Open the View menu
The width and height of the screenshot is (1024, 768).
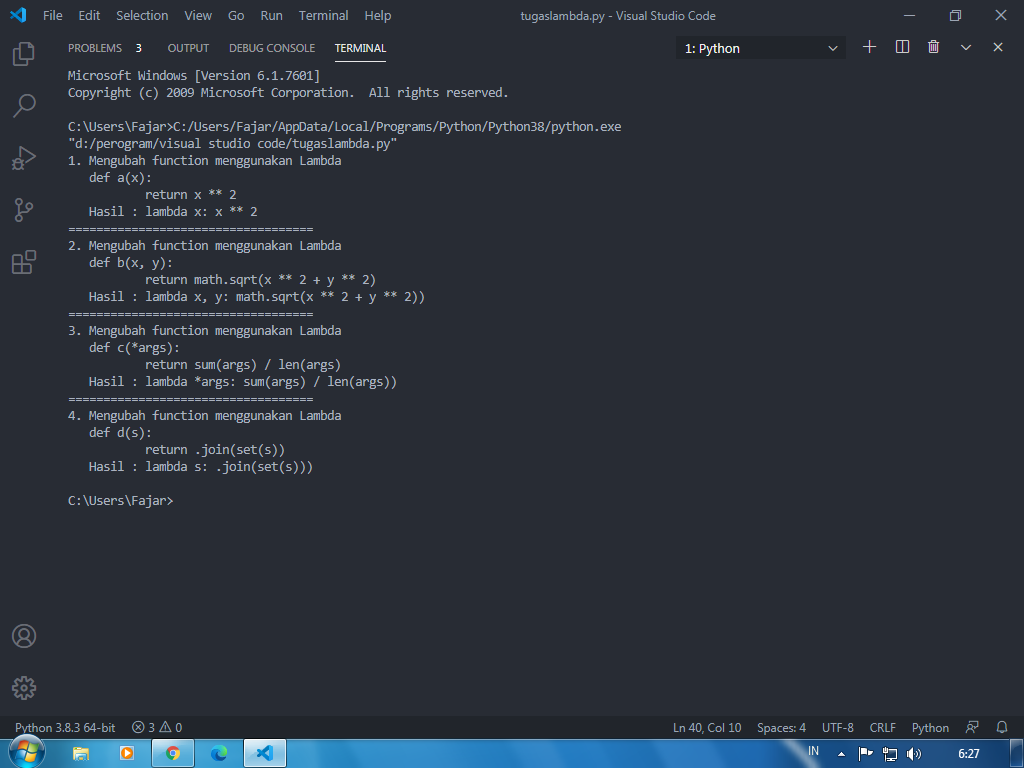pyautogui.click(x=198, y=15)
